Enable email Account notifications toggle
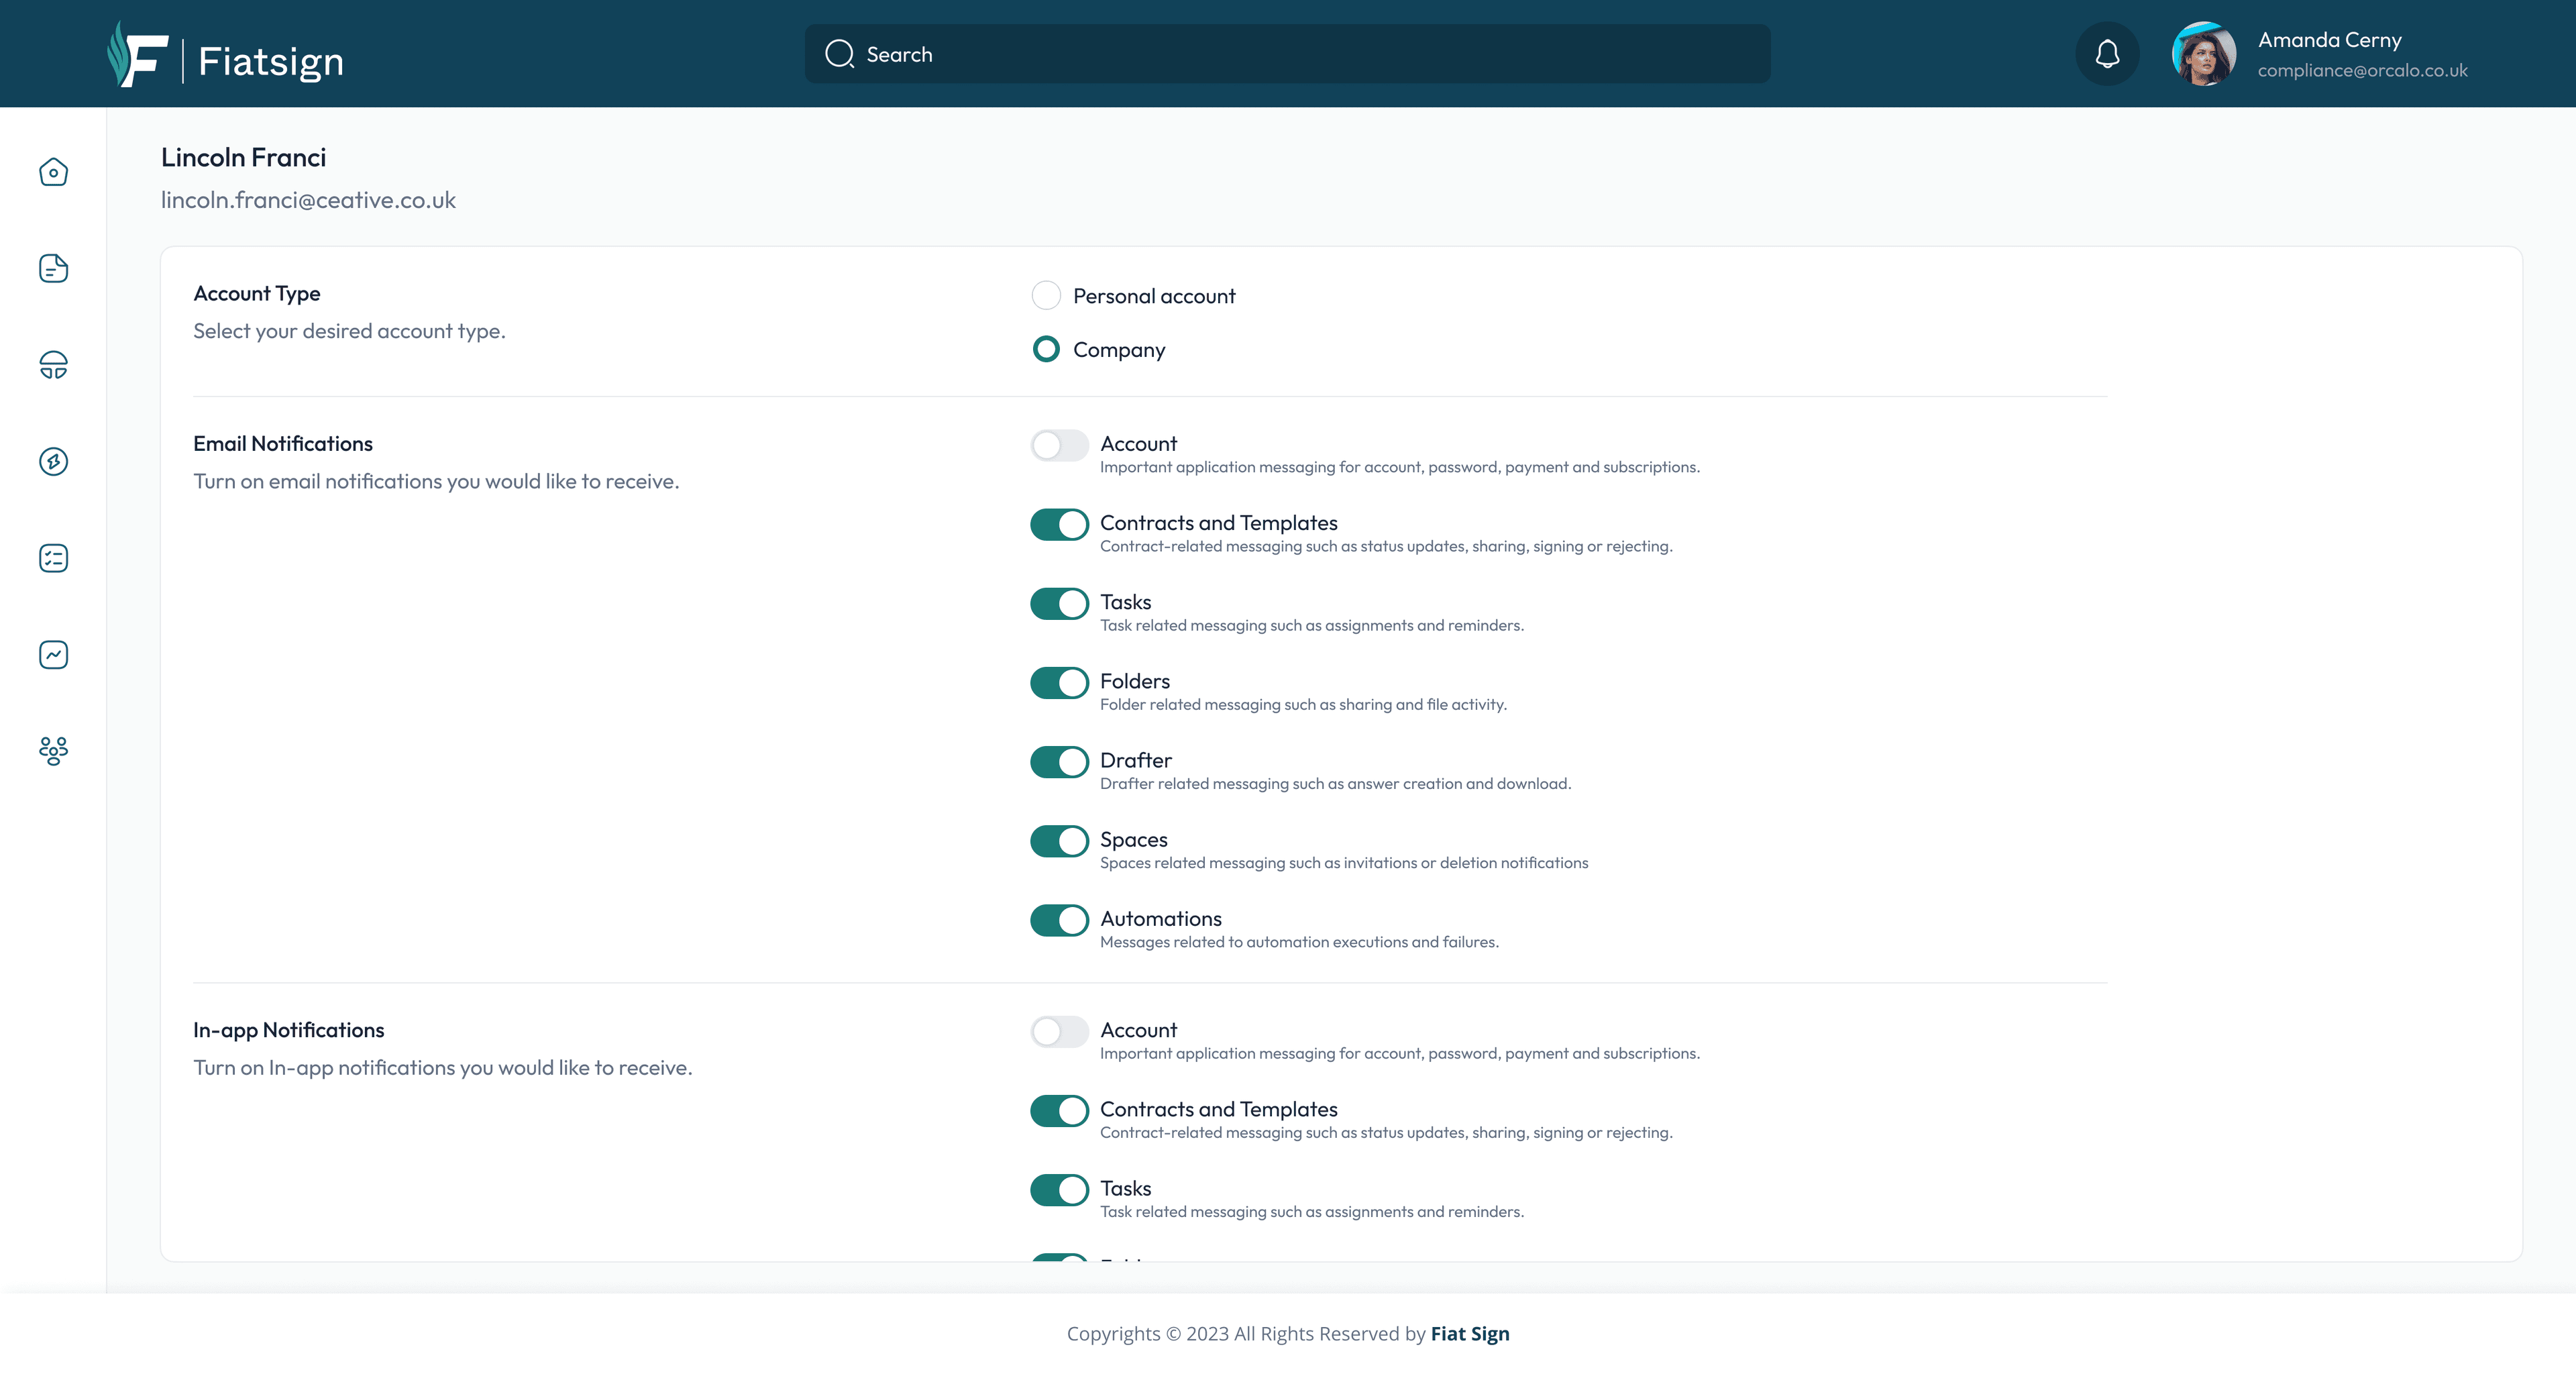 coord(1059,445)
